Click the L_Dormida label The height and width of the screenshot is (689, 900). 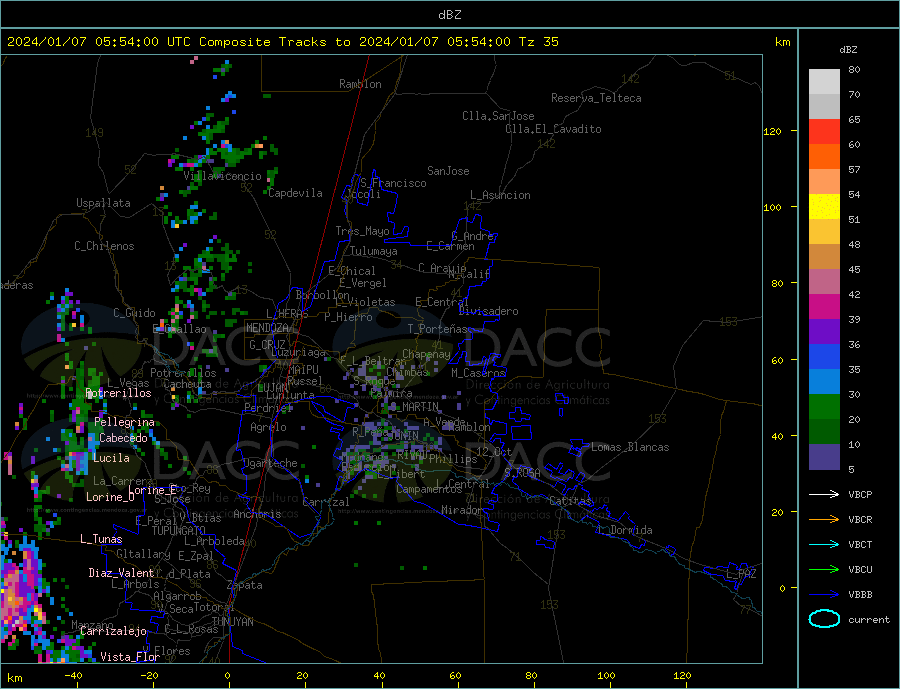[x=626, y=530]
